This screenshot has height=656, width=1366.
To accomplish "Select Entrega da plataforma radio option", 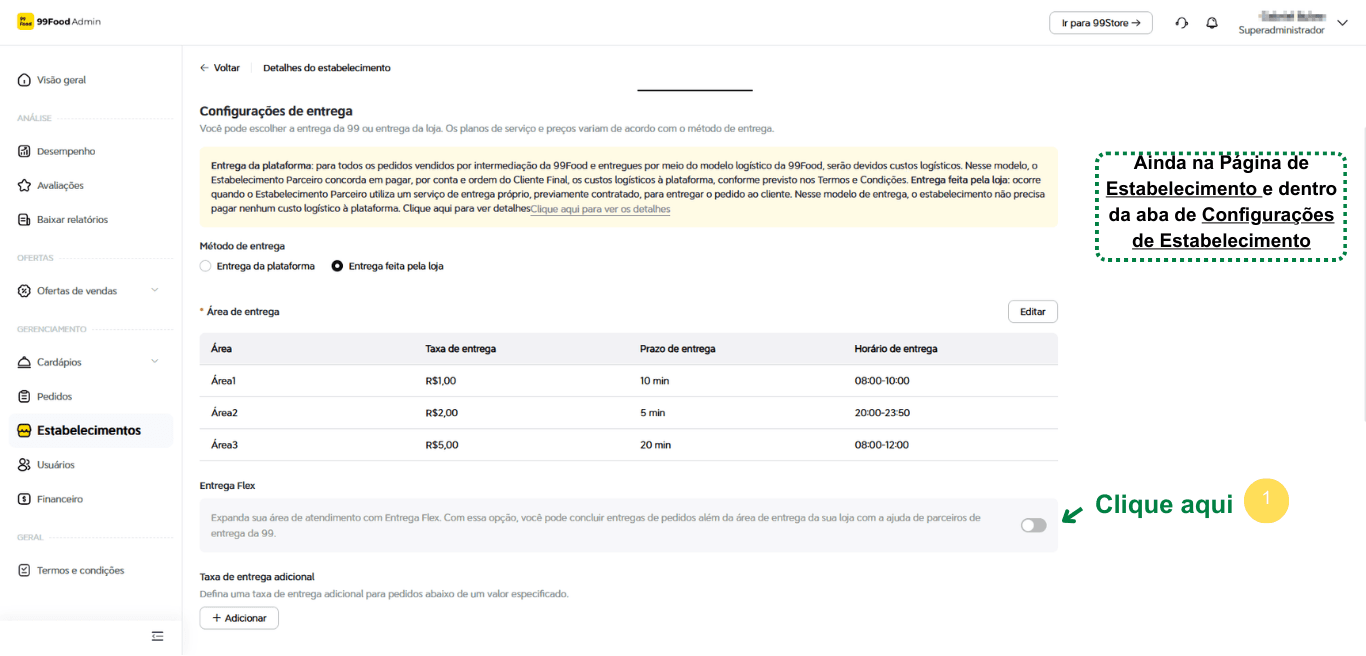I will click(206, 266).
